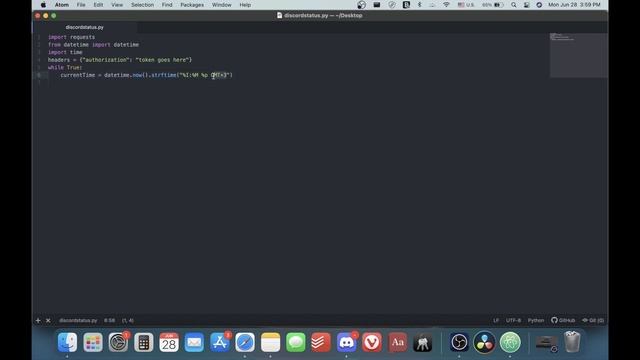Open Notes from the dock
640x360 pixels.
pos(270,342)
